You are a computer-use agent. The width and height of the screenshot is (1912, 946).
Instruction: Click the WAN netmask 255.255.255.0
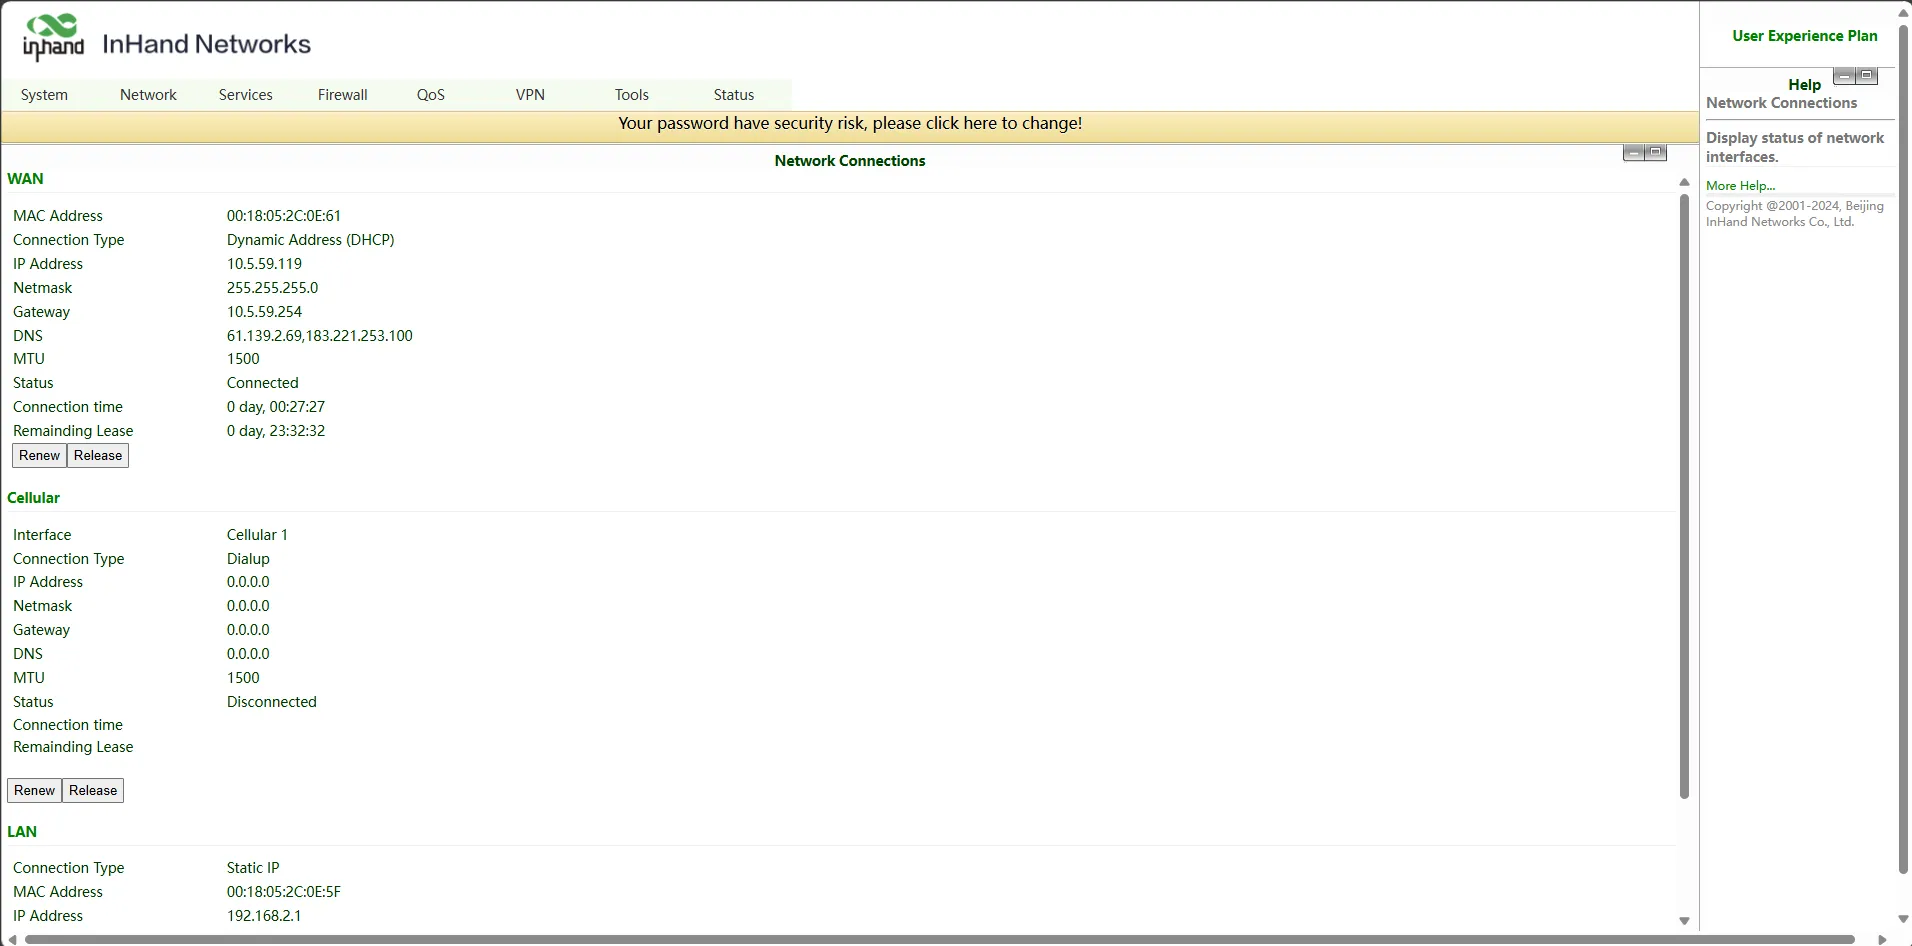coord(273,288)
